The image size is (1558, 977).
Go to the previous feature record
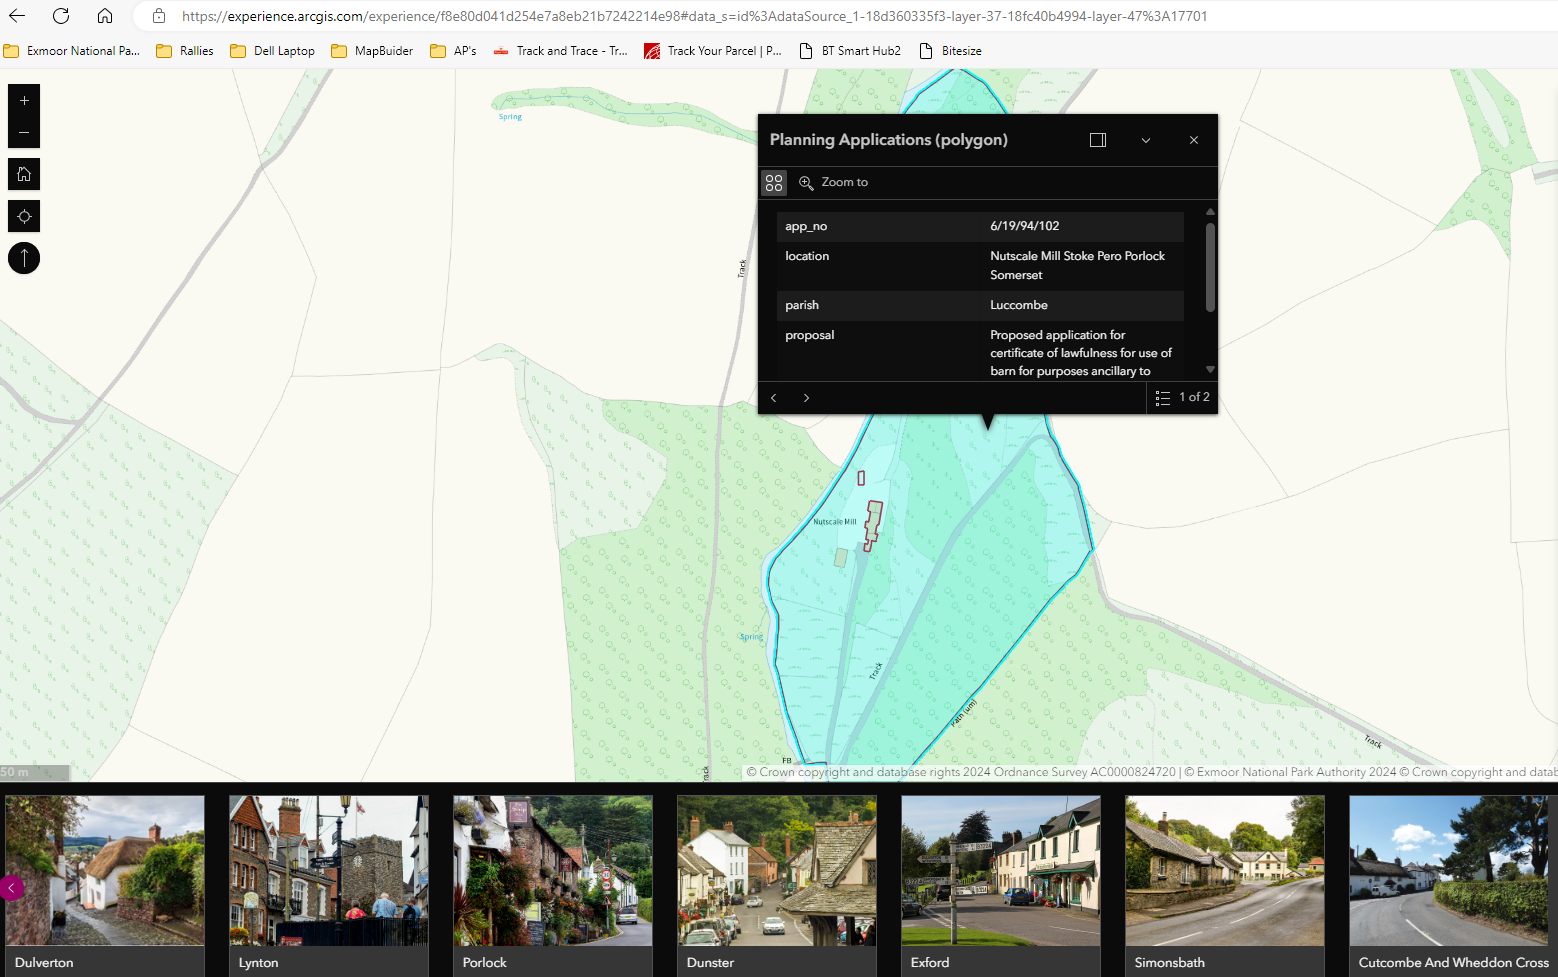click(x=774, y=397)
